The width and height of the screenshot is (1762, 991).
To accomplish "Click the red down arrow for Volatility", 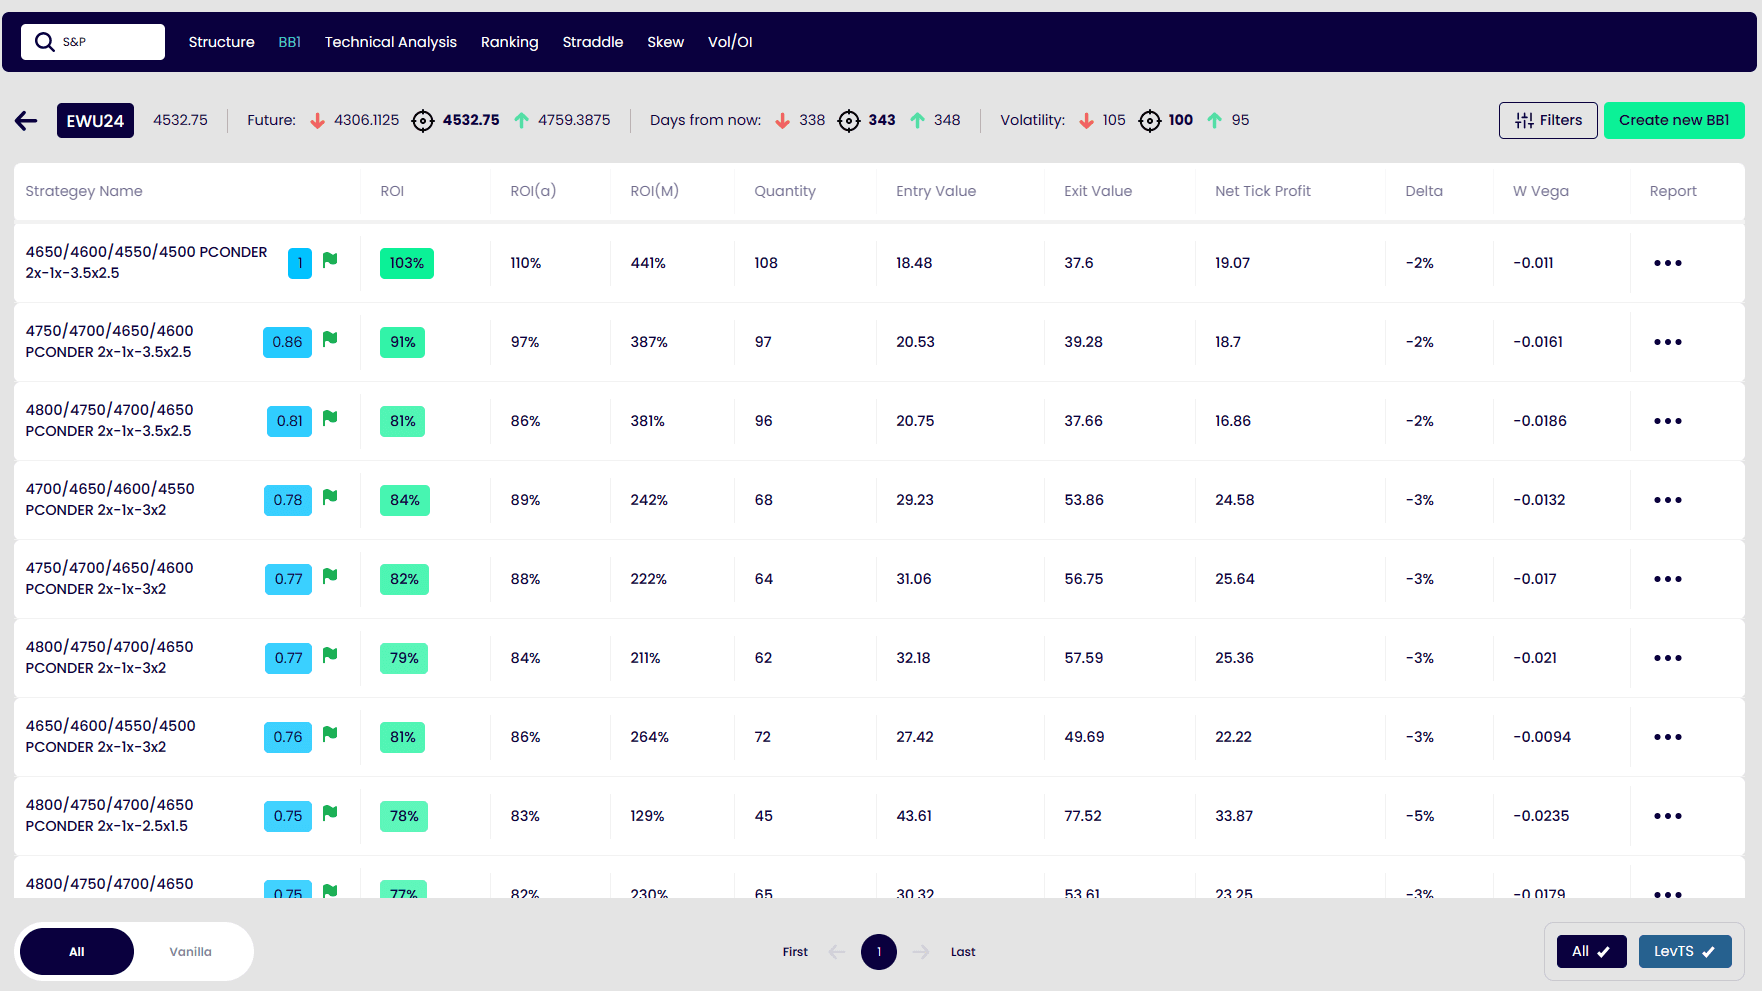I will pos(1086,121).
